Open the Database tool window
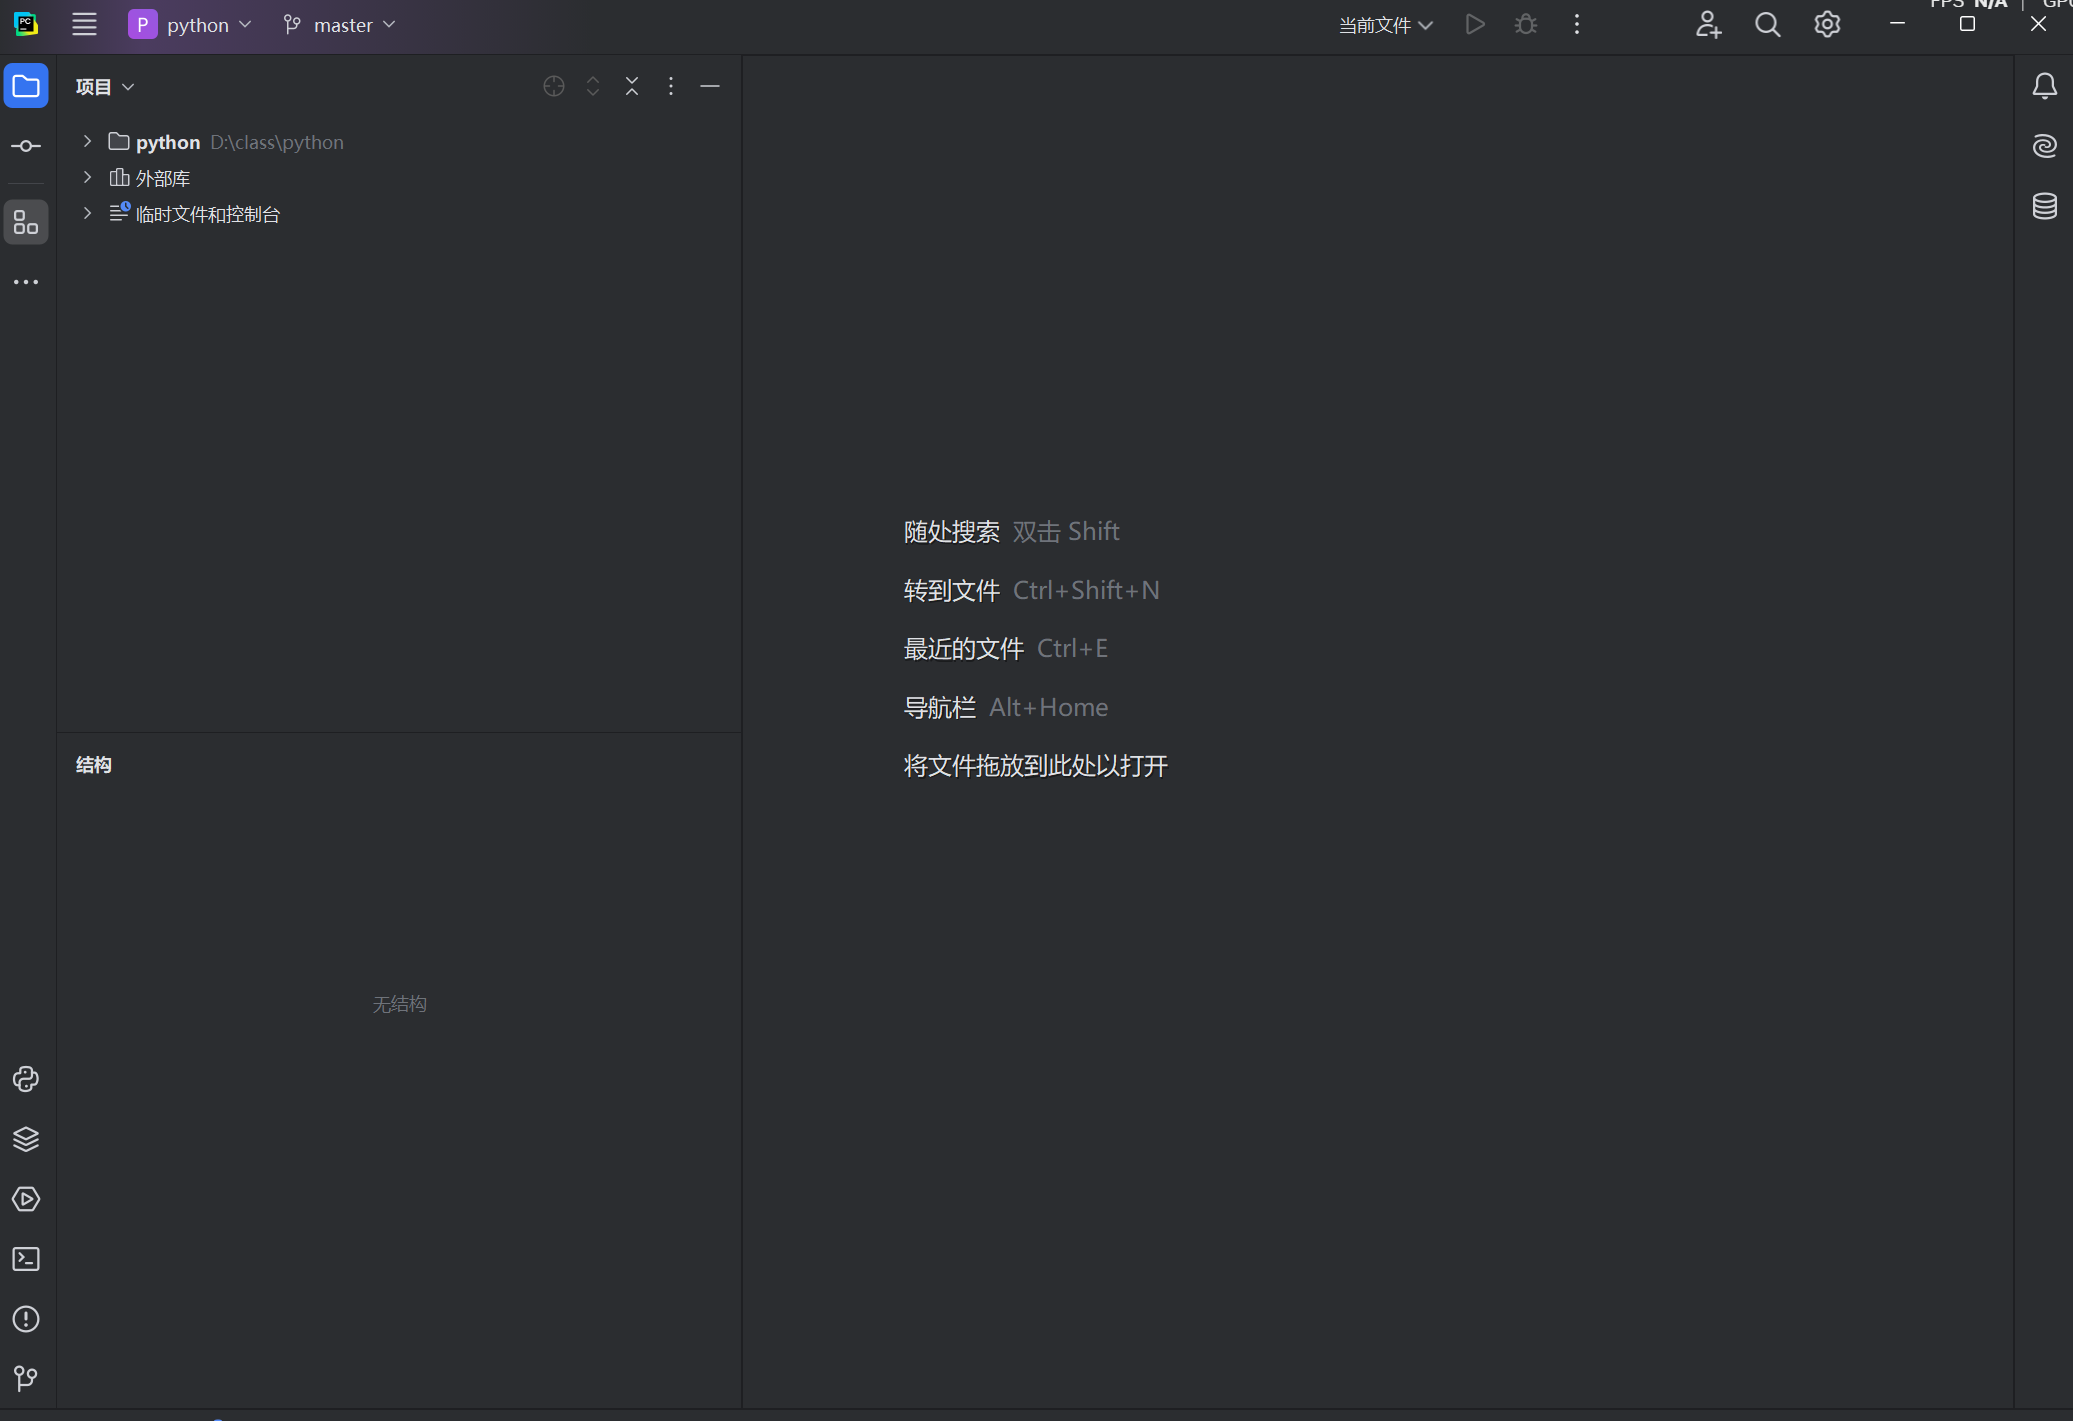The height and width of the screenshot is (1421, 2073). click(2044, 206)
